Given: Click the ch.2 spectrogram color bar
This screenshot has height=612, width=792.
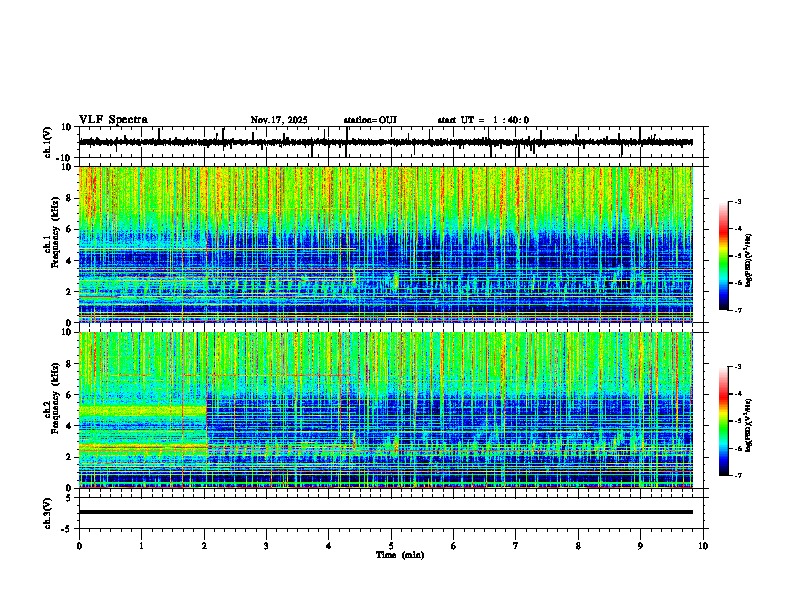Looking at the screenshot, I should [x=724, y=421].
